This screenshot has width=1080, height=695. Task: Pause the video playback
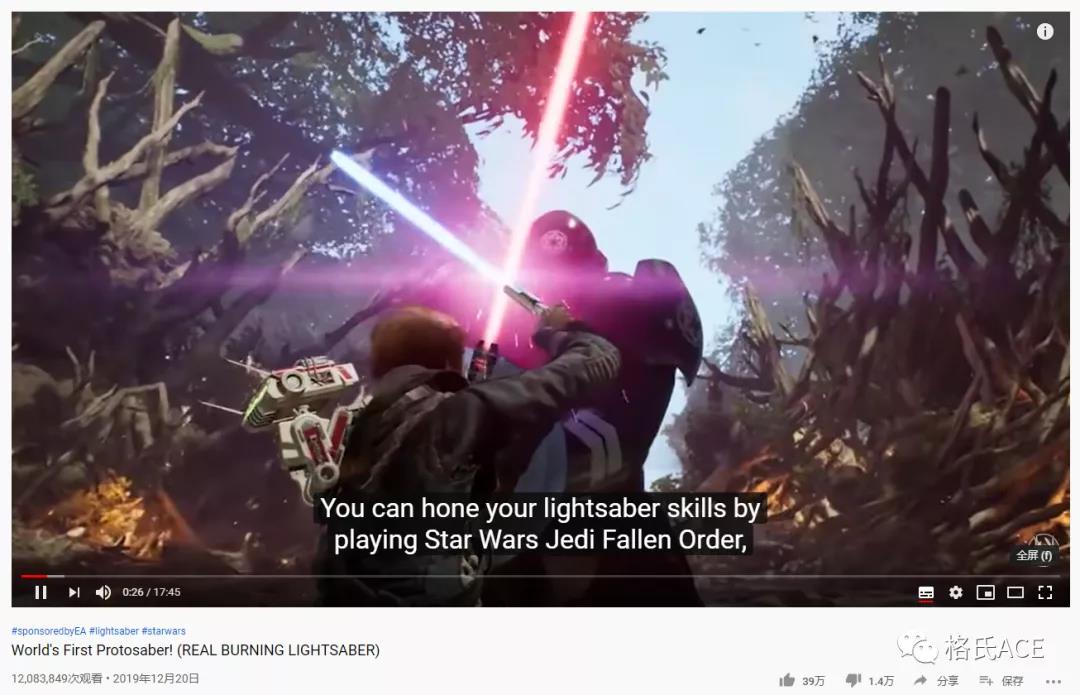point(41,592)
